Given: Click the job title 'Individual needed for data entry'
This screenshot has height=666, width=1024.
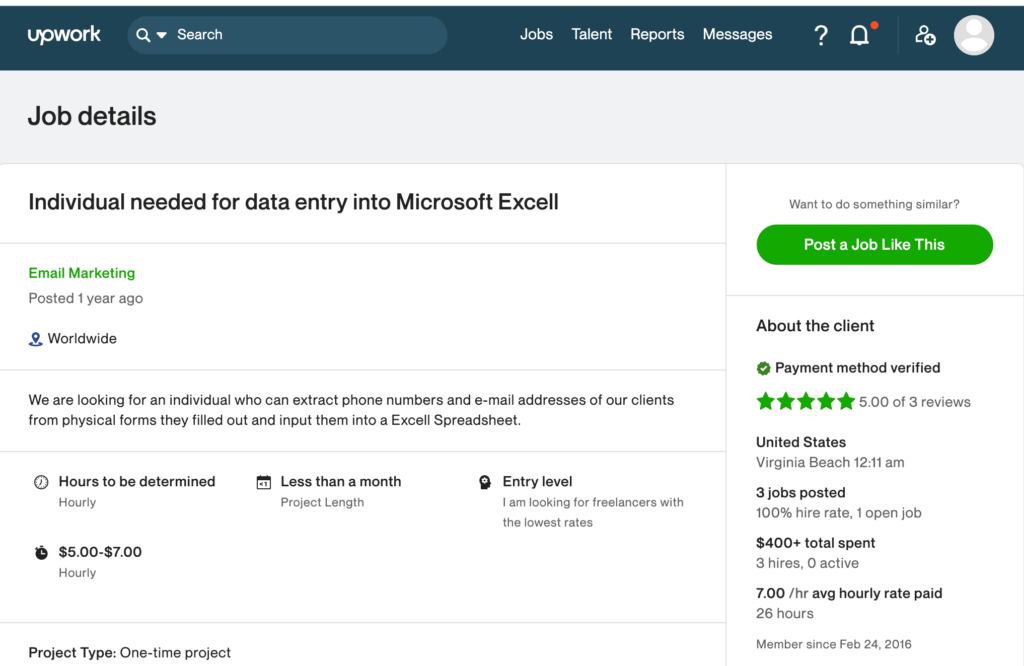Looking at the screenshot, I should [293, 202].
